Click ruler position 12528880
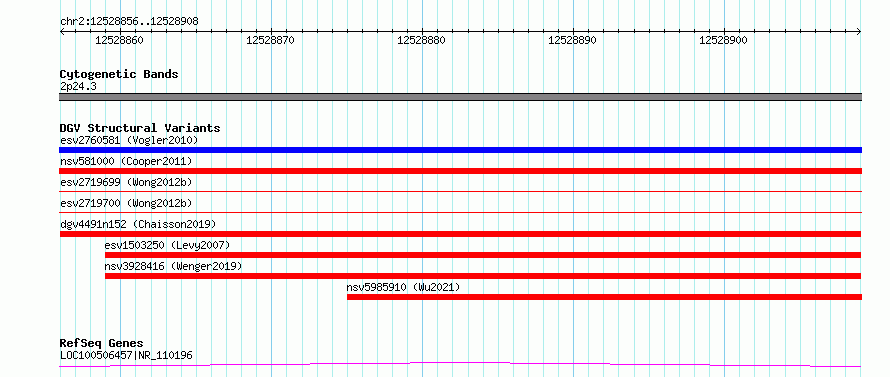The image size is (890, 377). [x=421, y=40]
